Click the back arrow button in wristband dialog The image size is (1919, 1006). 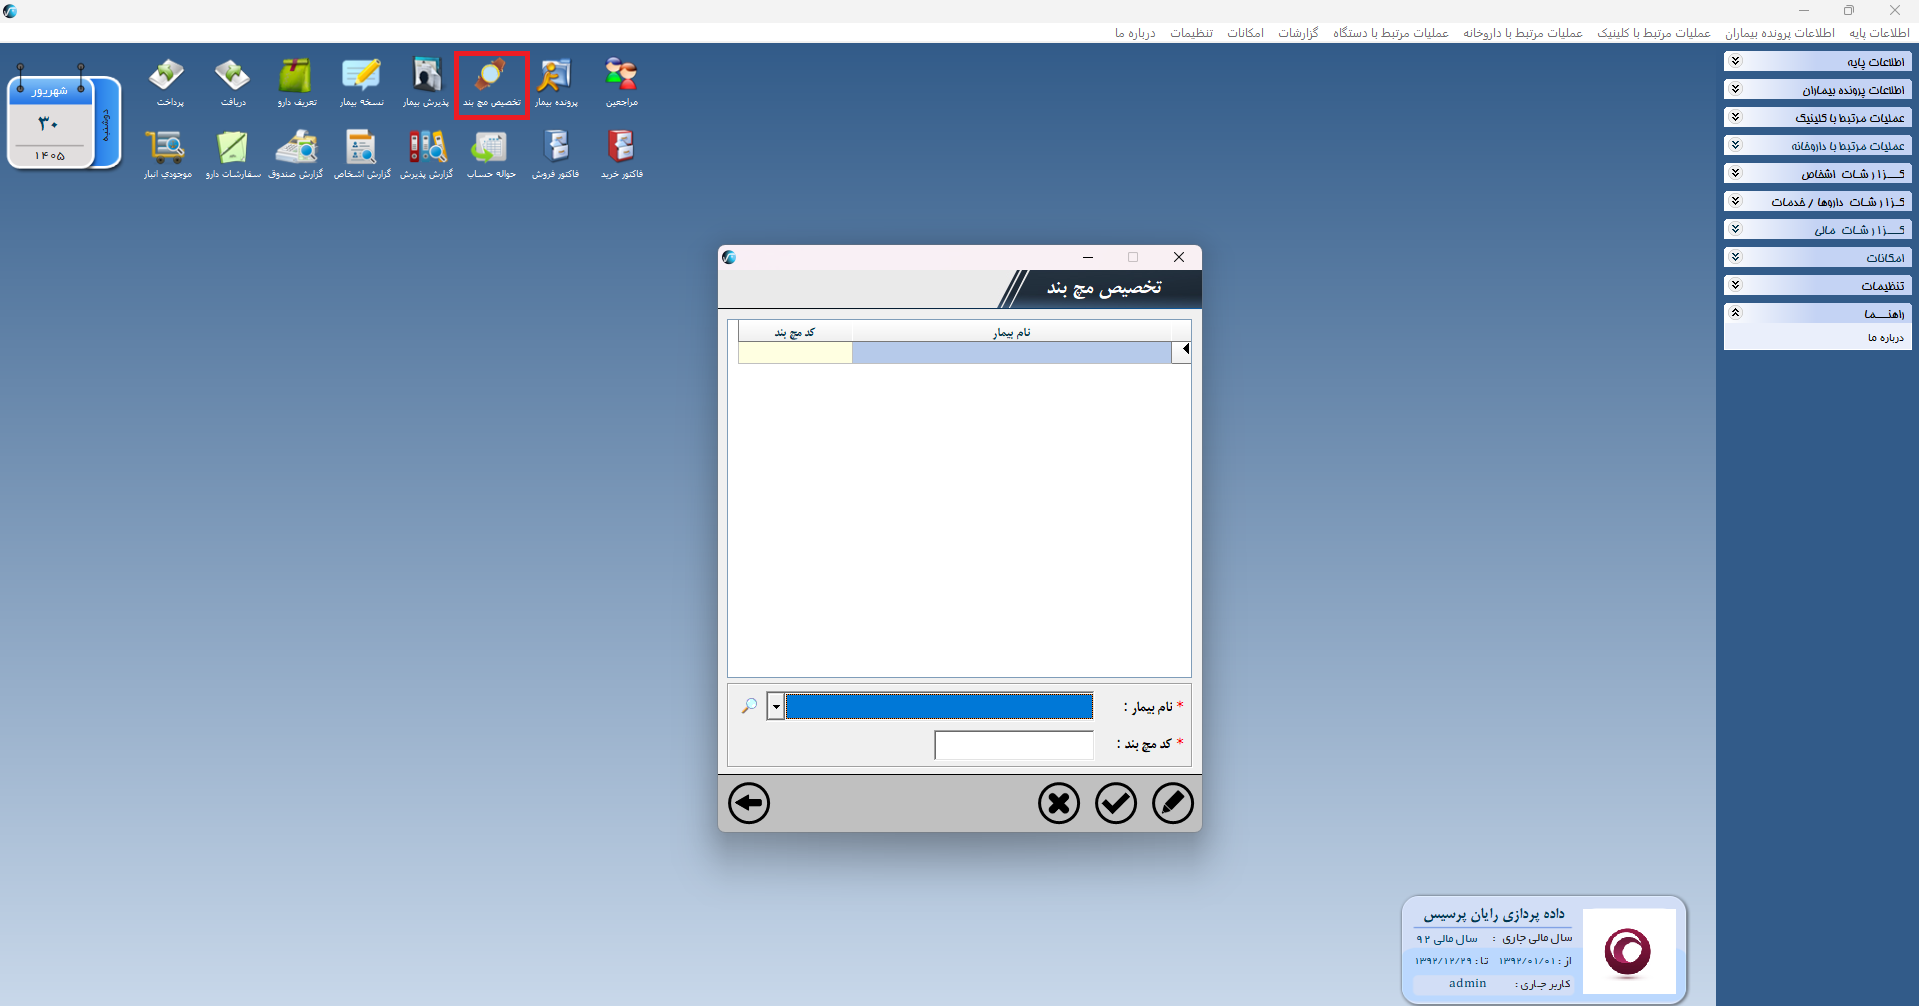coord(749,803)
